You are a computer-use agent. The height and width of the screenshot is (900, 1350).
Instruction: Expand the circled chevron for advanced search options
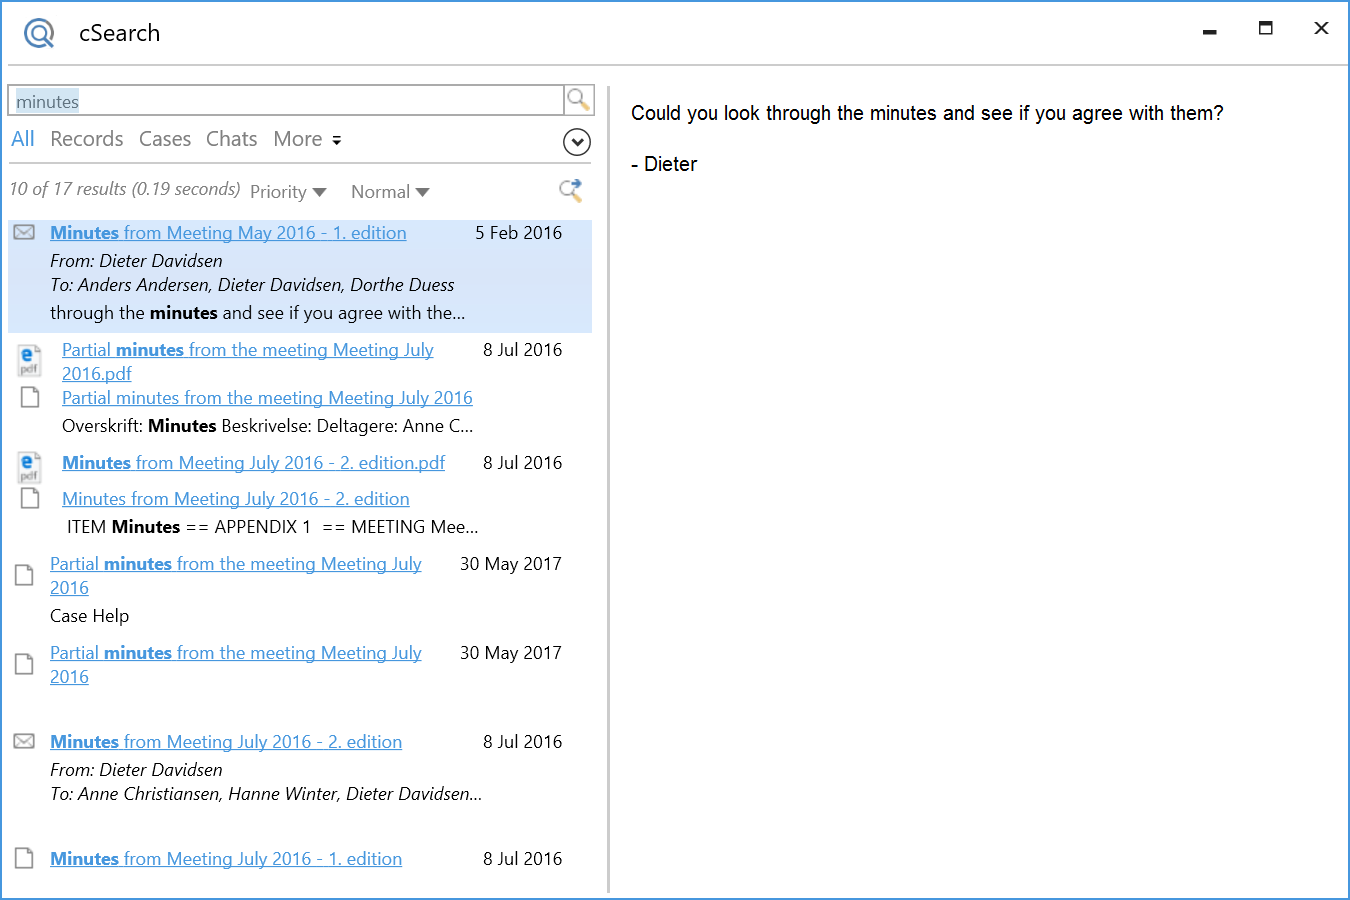click(577, 142)
